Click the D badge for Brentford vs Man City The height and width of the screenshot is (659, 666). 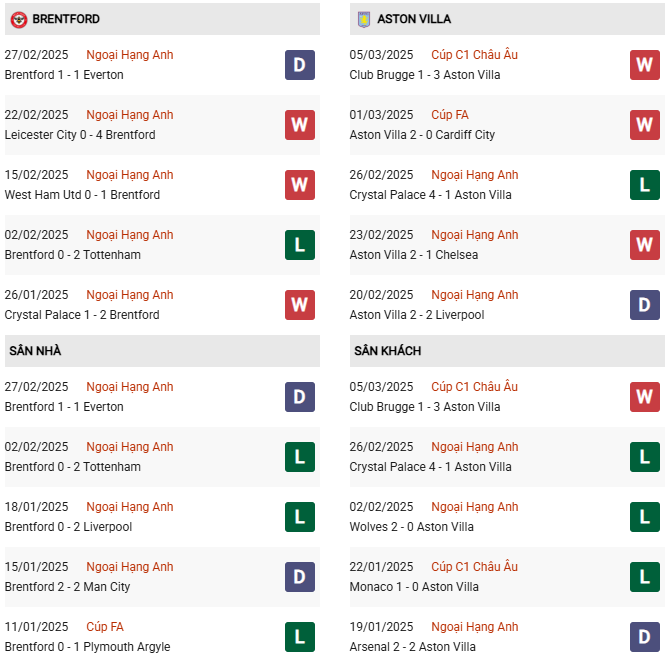click(300, 577)
